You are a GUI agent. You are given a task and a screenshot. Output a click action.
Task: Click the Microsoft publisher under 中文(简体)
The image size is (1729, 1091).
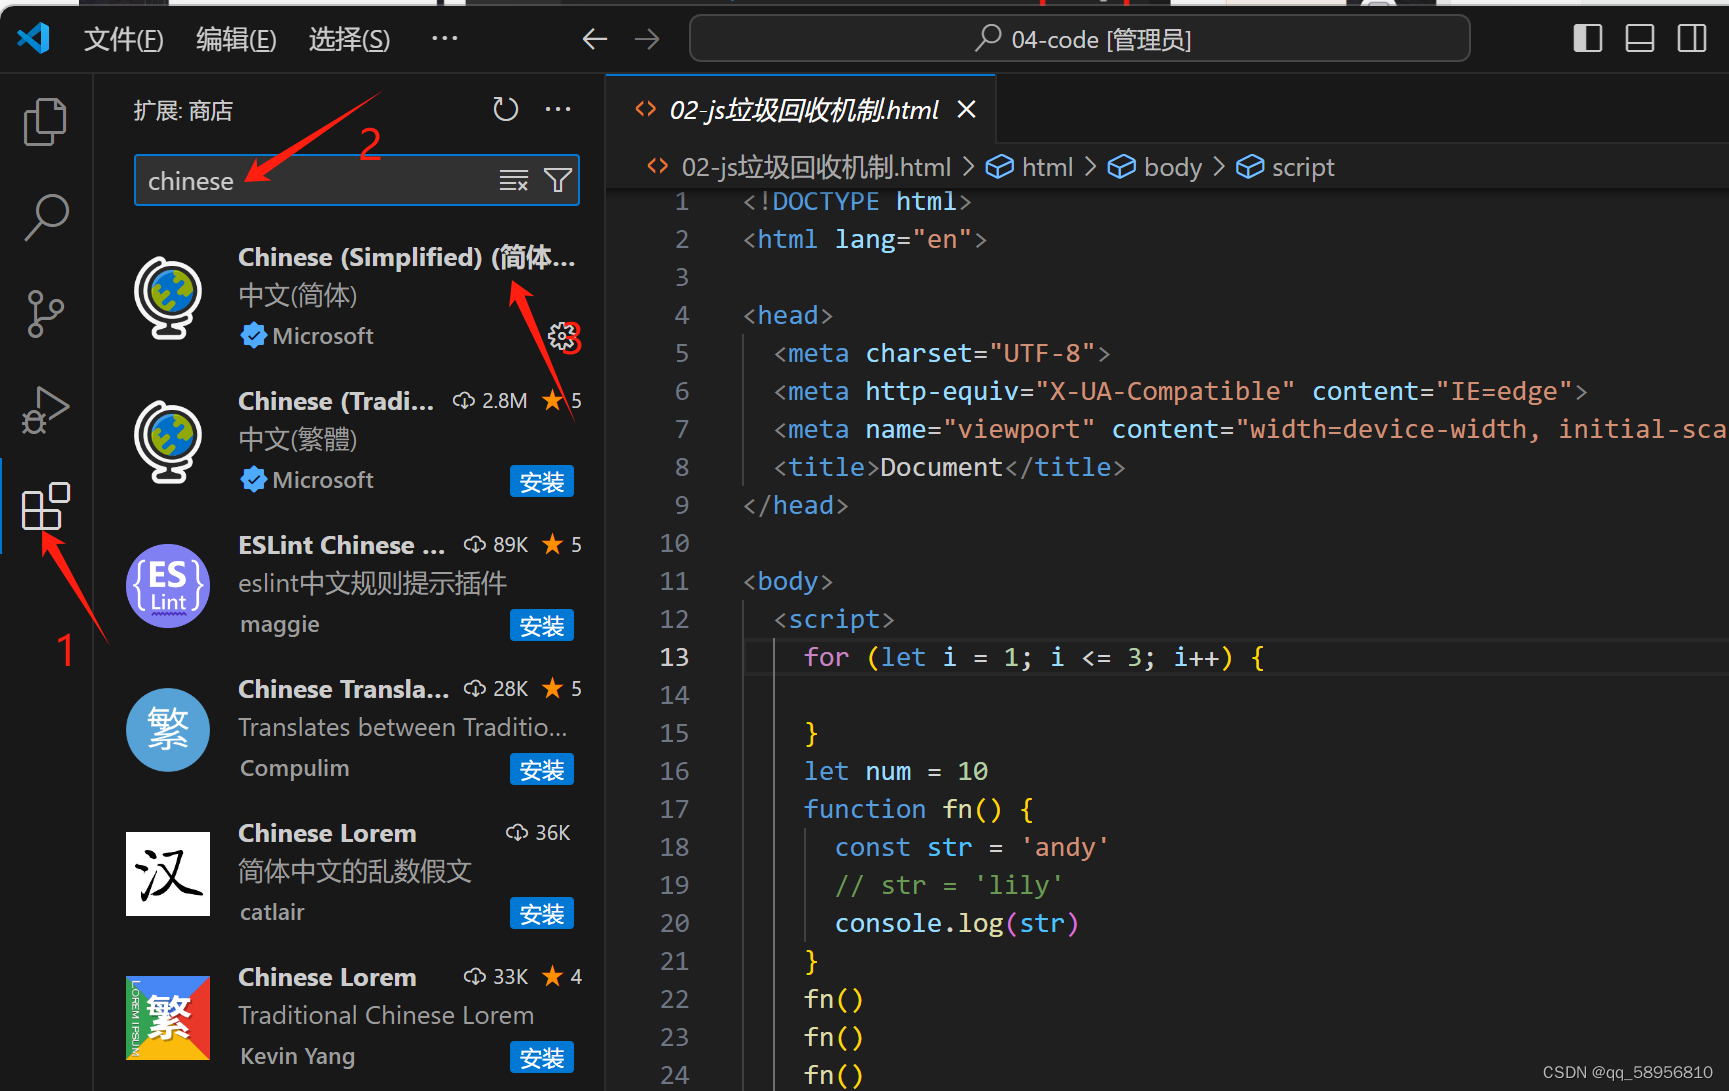pyautogui.click(x=323, y=336)
